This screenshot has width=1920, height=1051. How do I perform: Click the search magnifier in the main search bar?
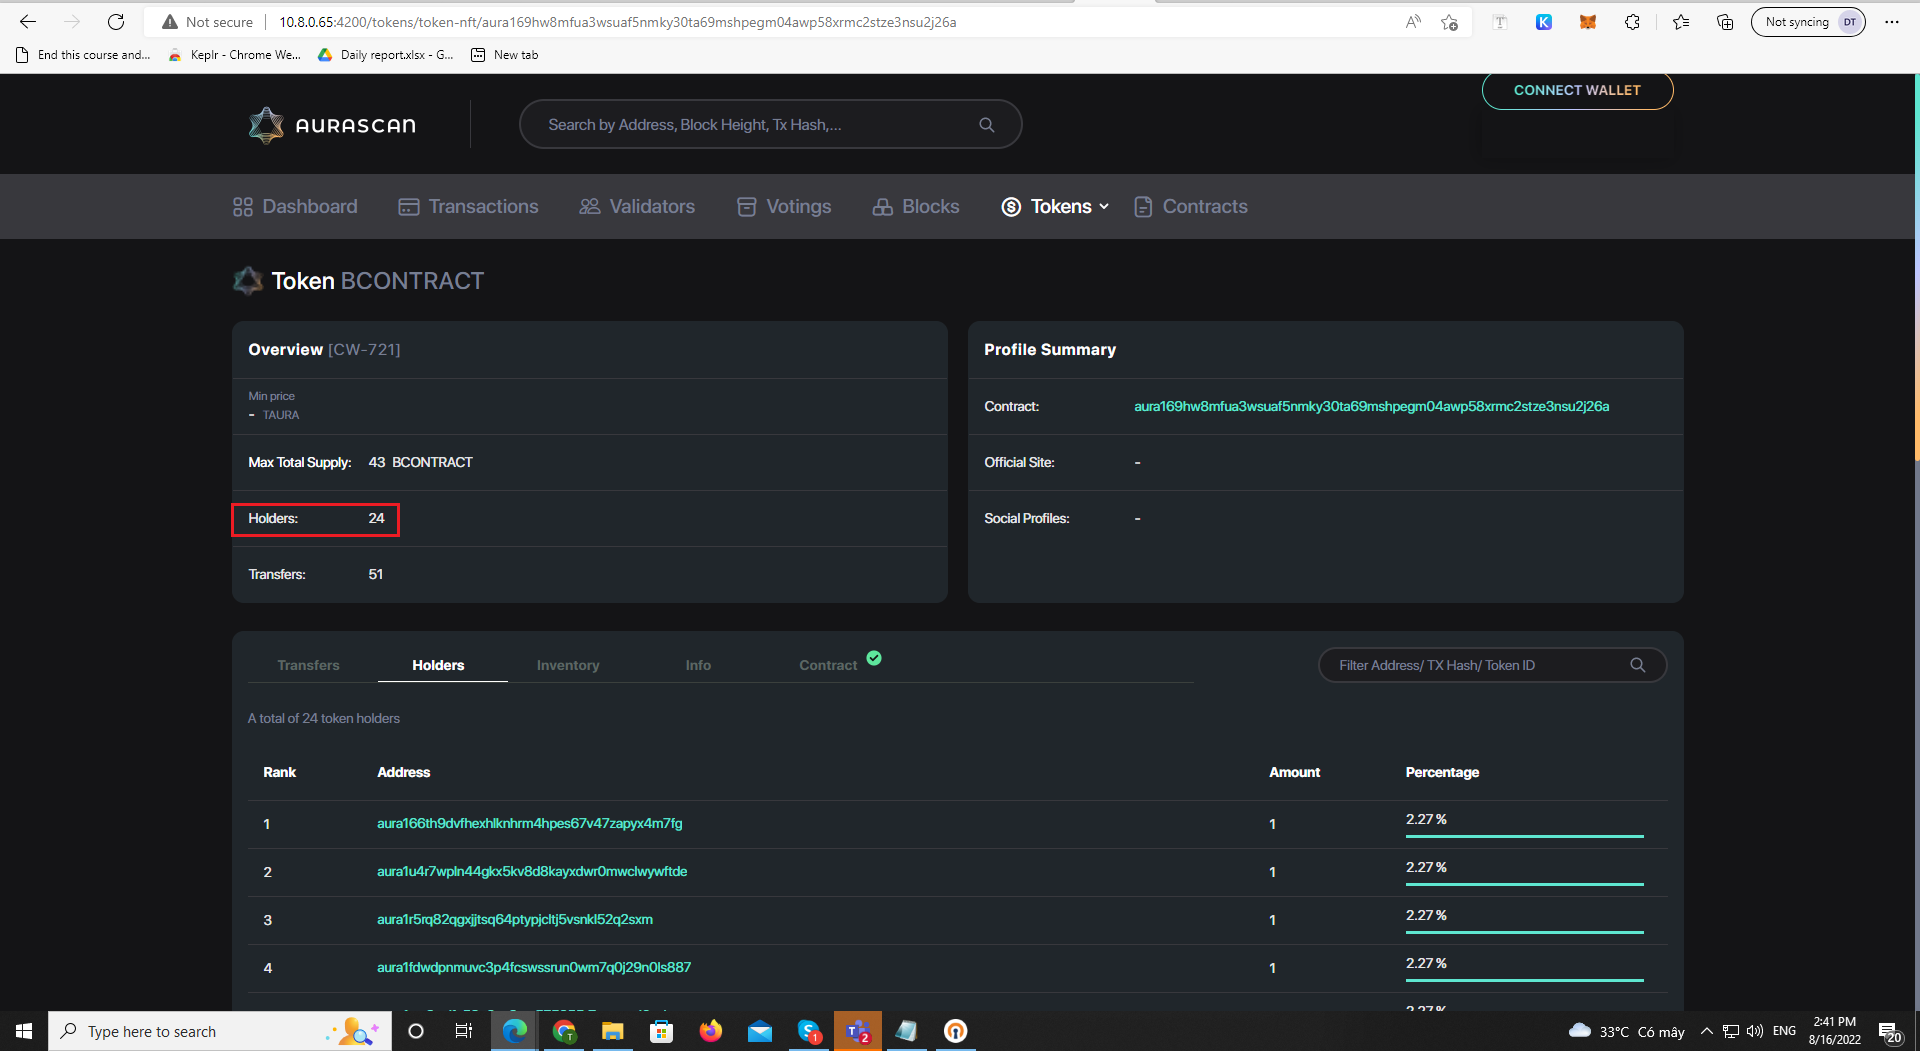click(987, 125)
